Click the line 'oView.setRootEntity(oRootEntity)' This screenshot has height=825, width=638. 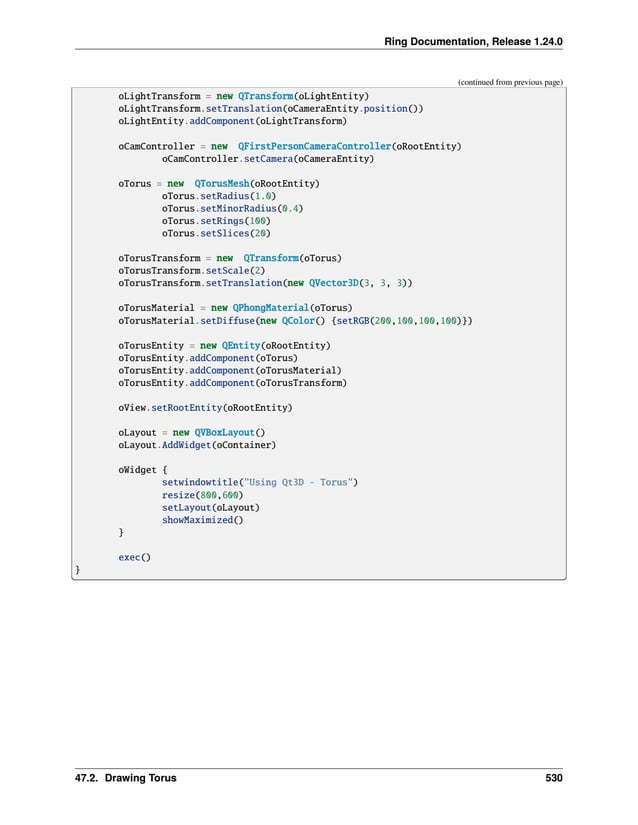tap(205, 408)
